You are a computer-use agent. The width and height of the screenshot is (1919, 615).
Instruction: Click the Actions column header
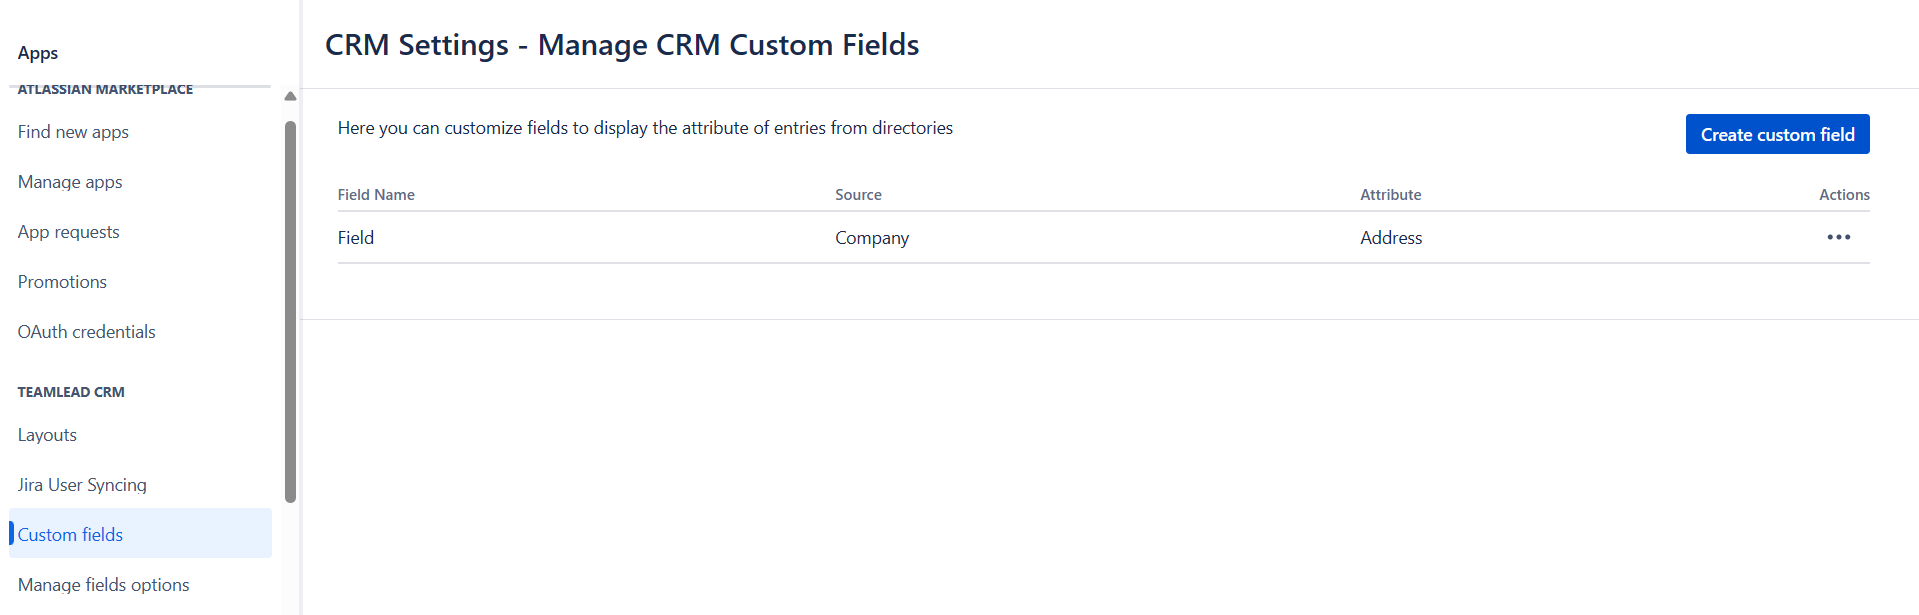pyautogui.click(x=1843, y=195)
